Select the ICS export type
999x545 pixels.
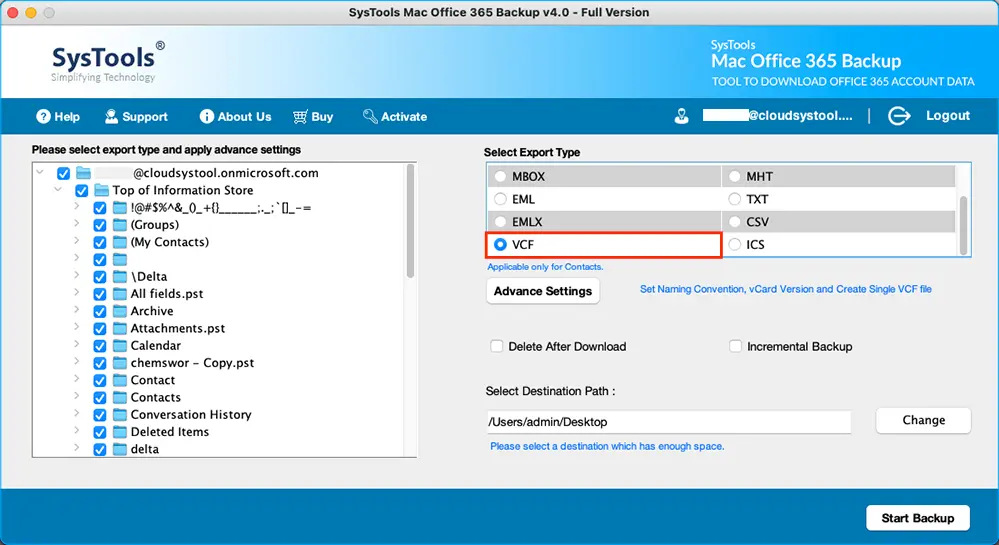click(735, 245)
